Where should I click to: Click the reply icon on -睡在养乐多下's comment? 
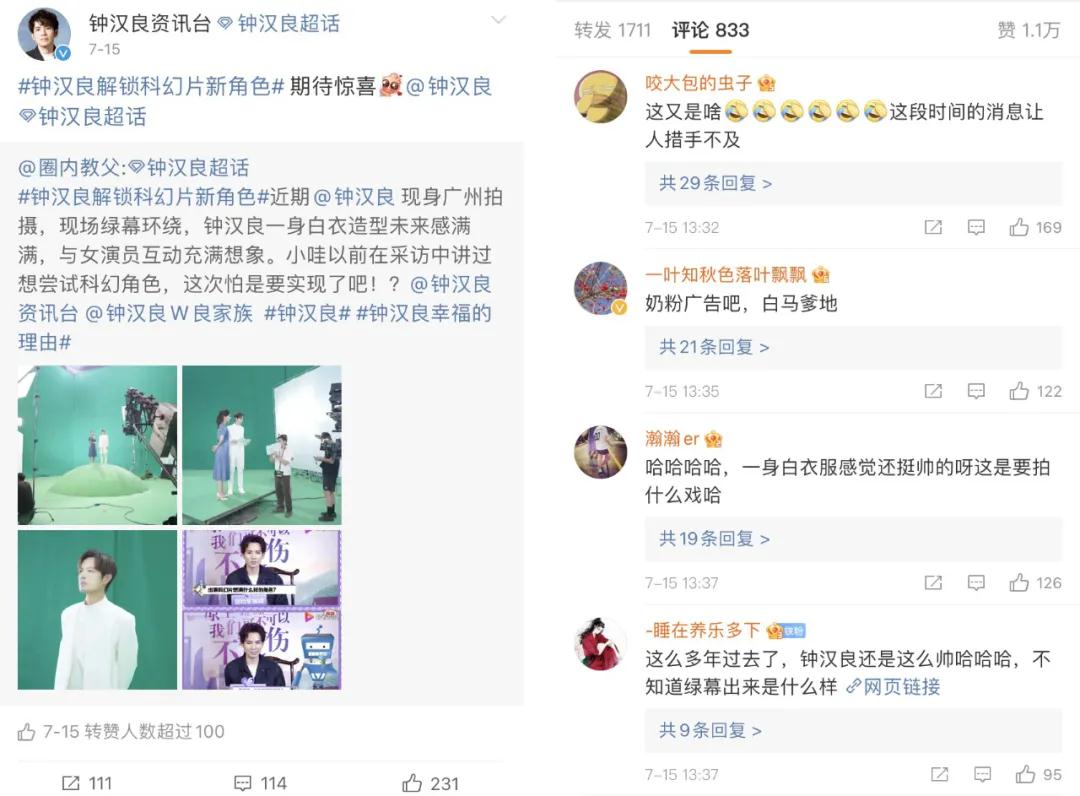(x=982, y=774)
